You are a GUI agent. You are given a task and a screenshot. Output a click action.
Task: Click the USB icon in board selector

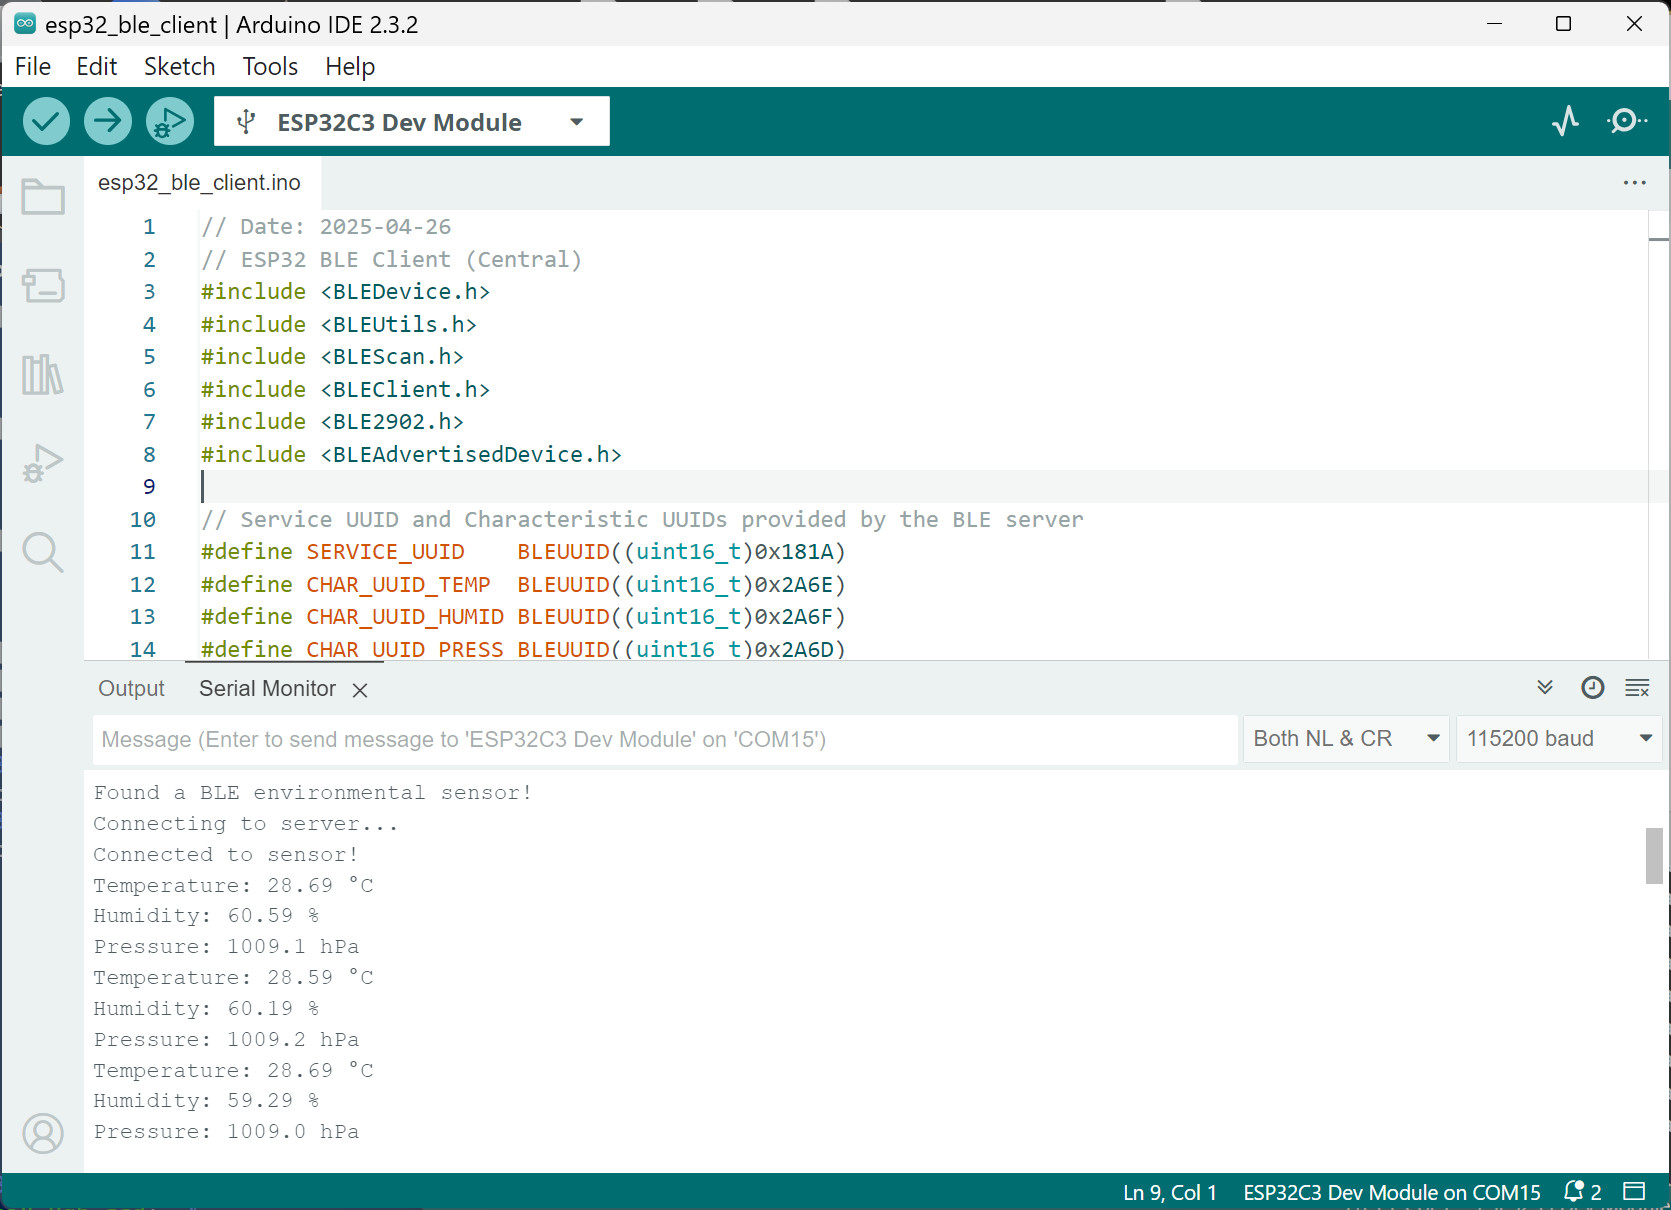tap(246, 122)
